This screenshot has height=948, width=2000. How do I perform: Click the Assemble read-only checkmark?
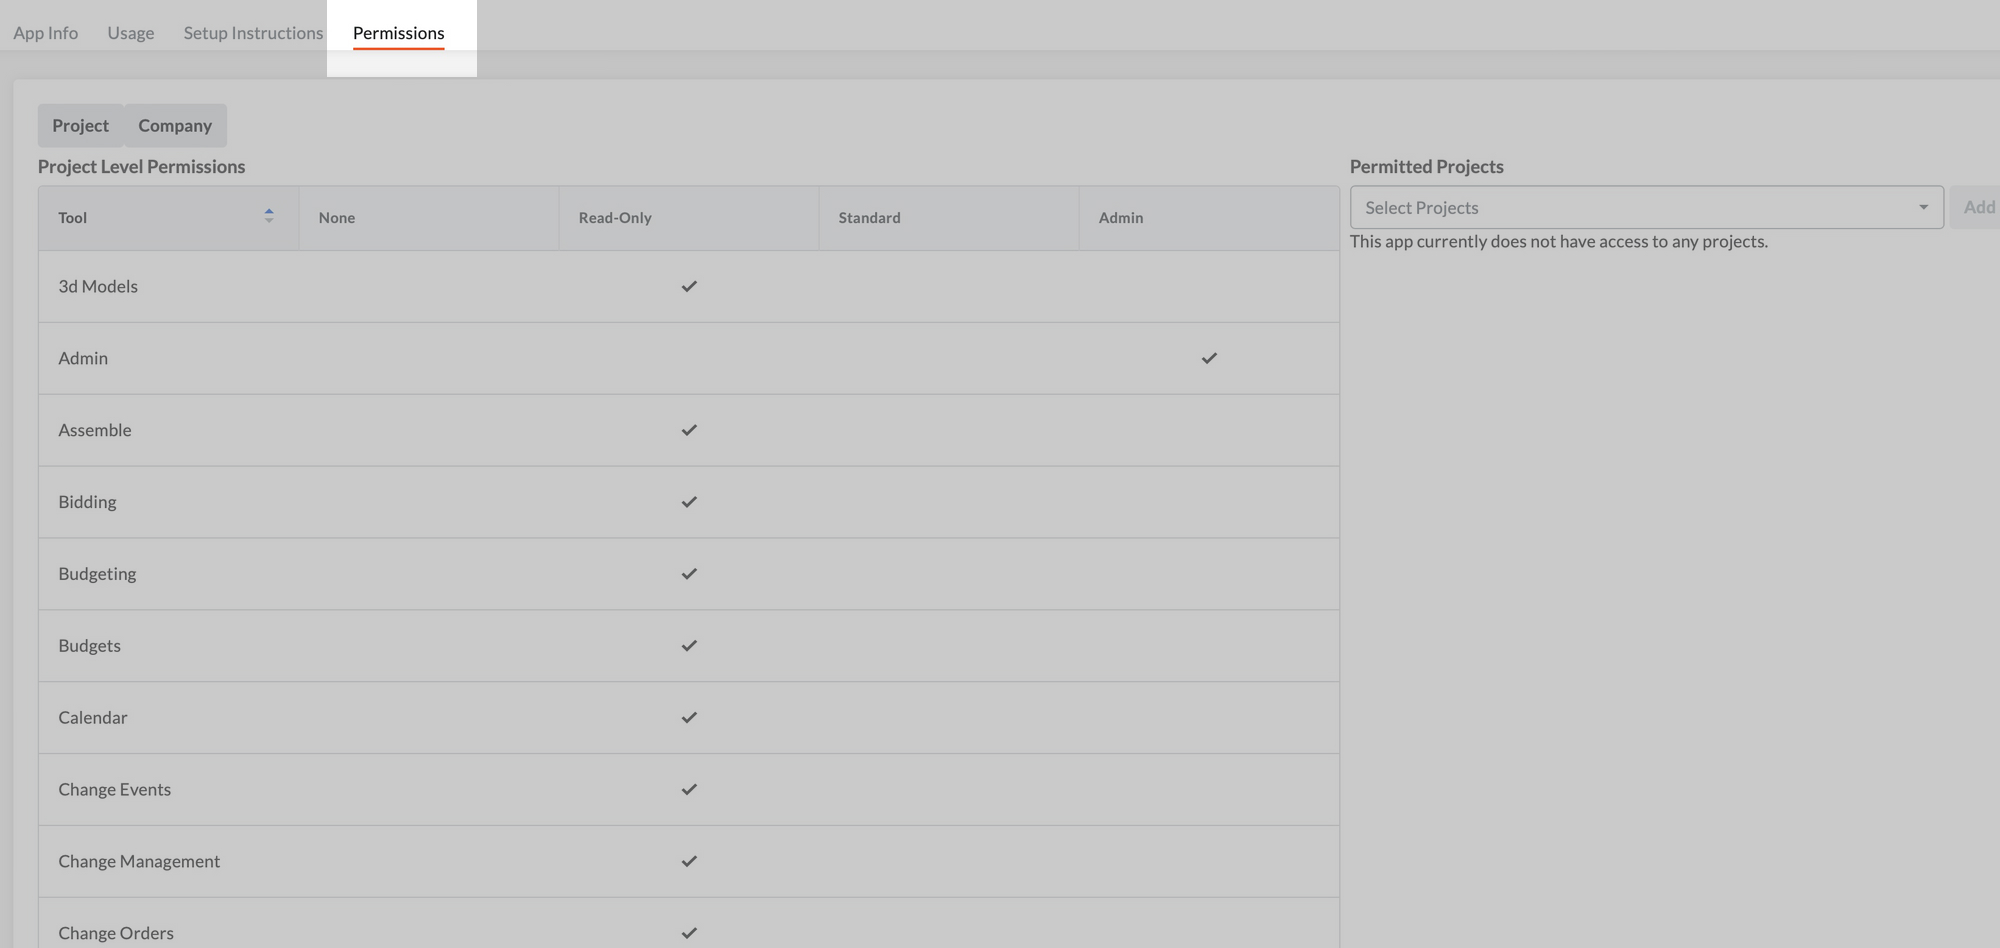click(689, 430)
